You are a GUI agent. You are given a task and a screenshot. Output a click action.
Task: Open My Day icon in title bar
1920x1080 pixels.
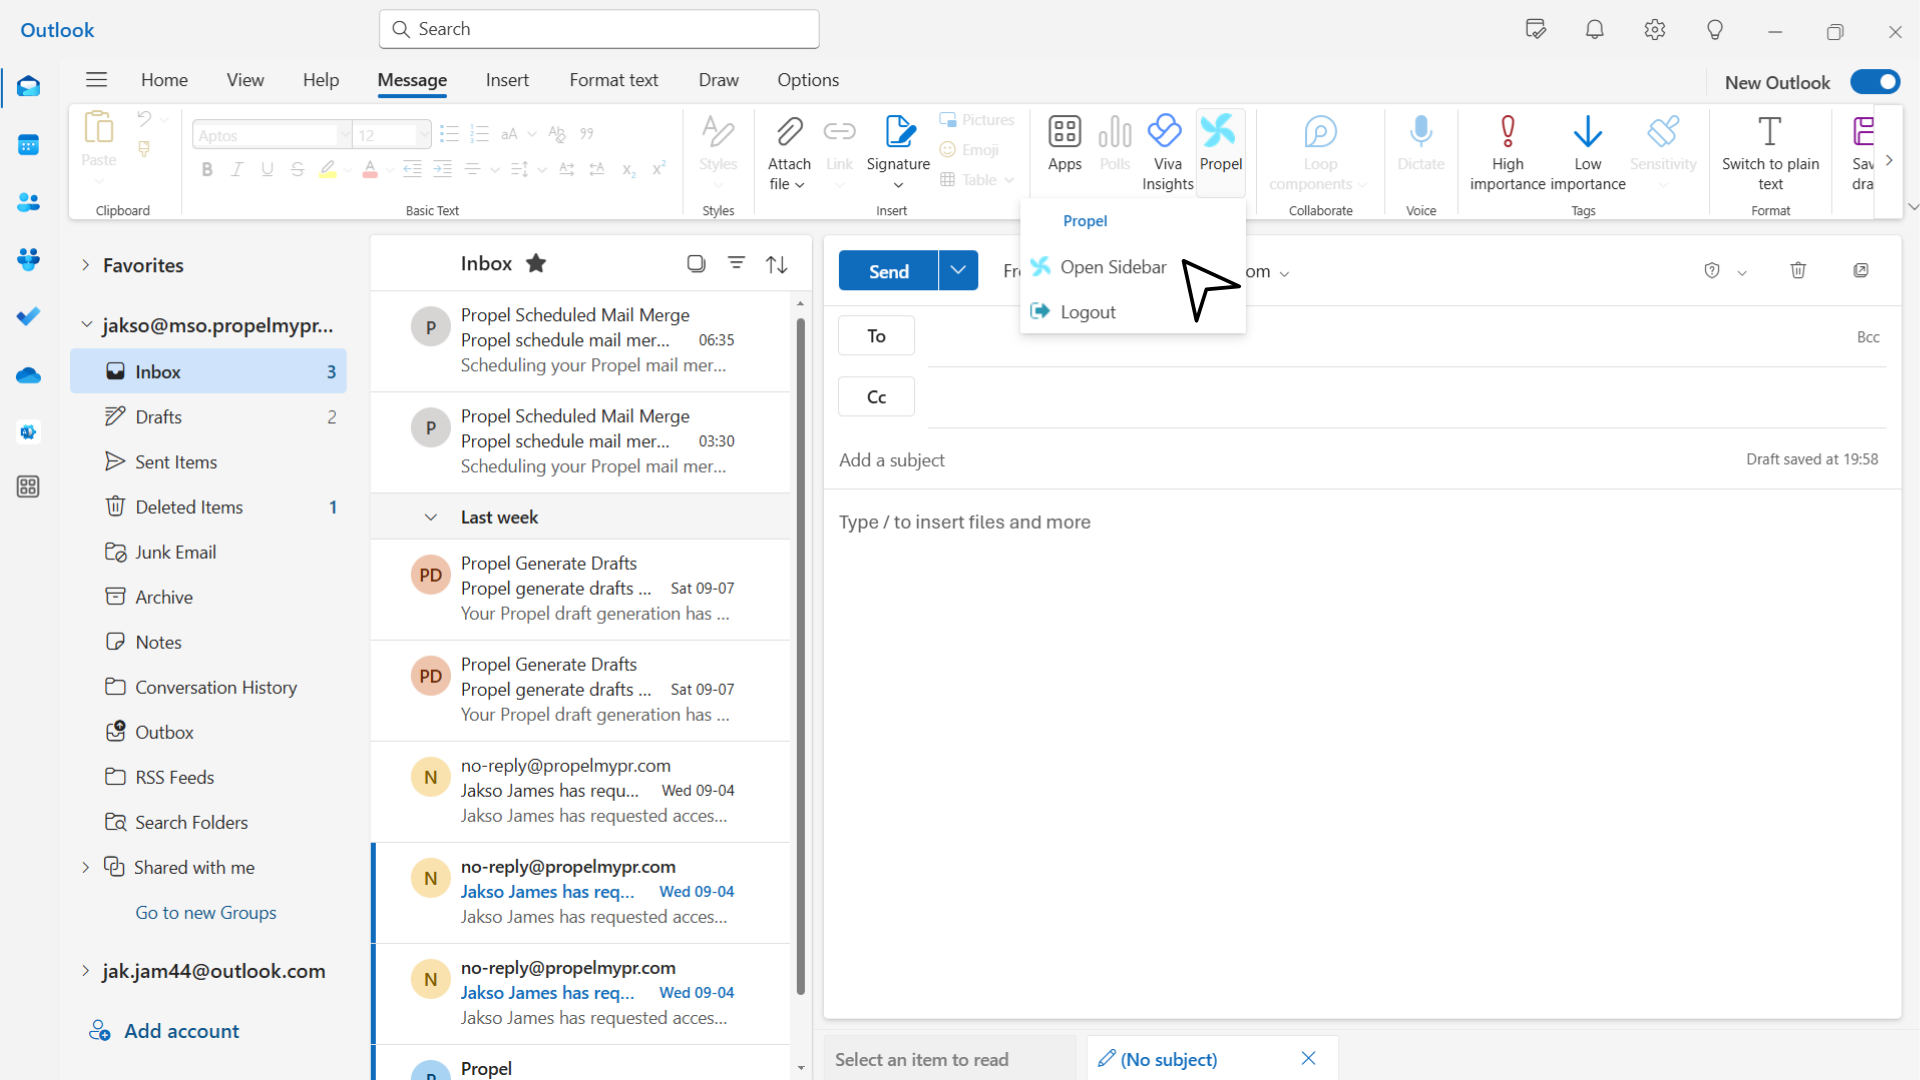(1535, 30)
